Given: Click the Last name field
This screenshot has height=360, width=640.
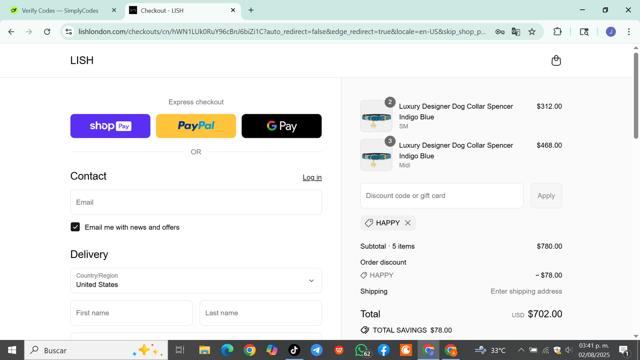Looking at the screenshot, I should [x=260, y=313].
